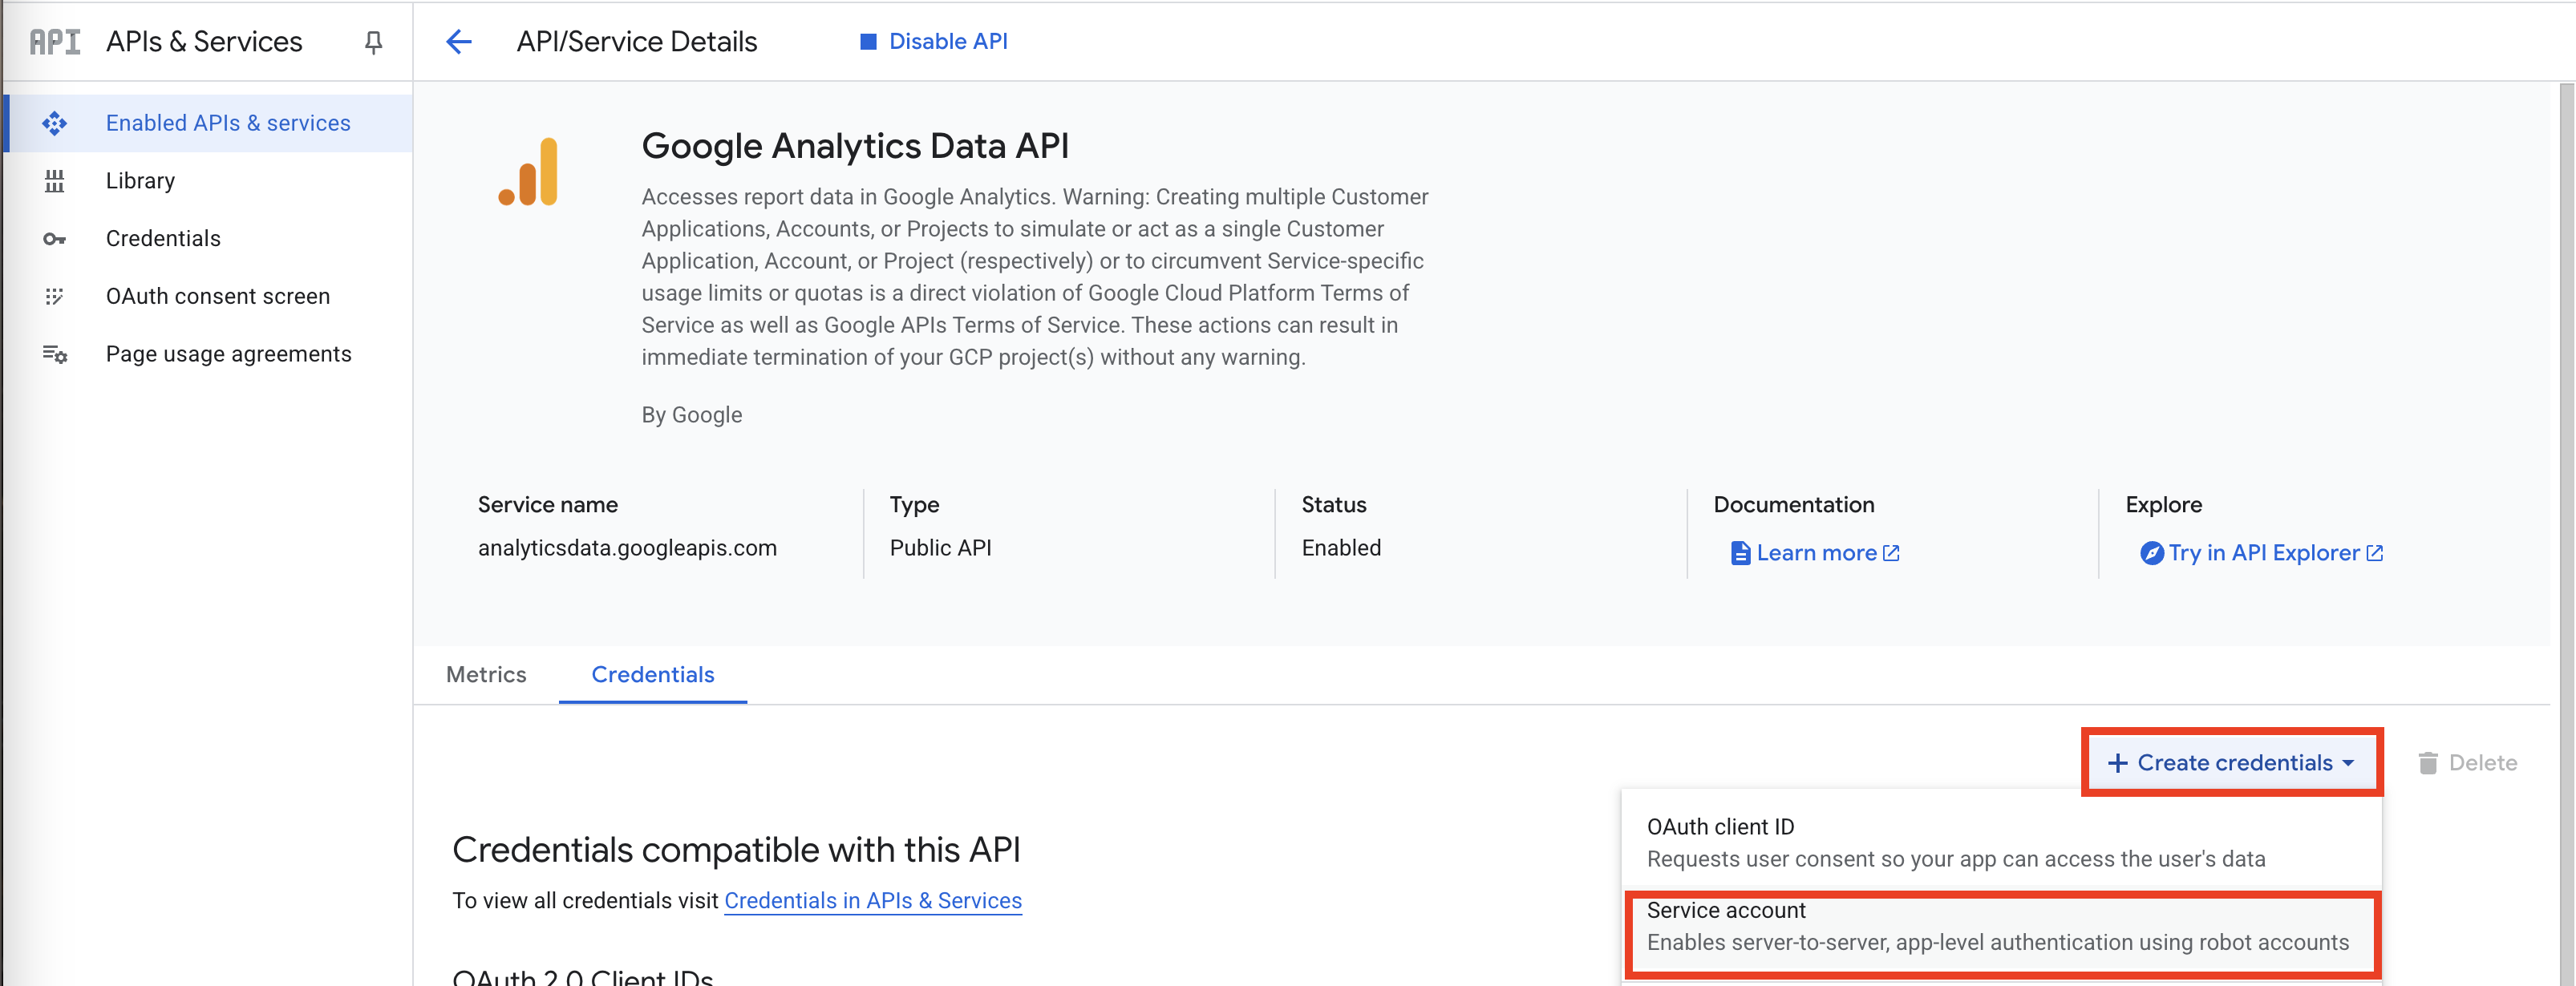Click the Explore column label

click(x=2163, y=505)
